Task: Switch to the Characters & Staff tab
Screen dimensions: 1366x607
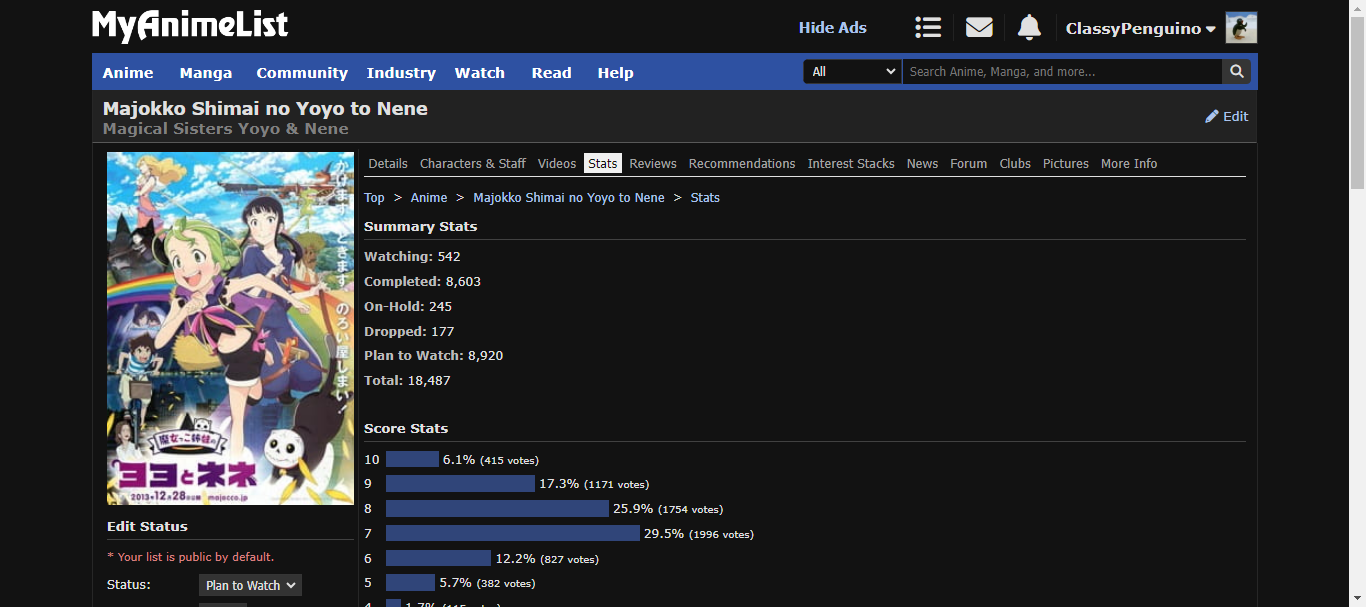Action: pyautogui.click(x=473, y=163)
